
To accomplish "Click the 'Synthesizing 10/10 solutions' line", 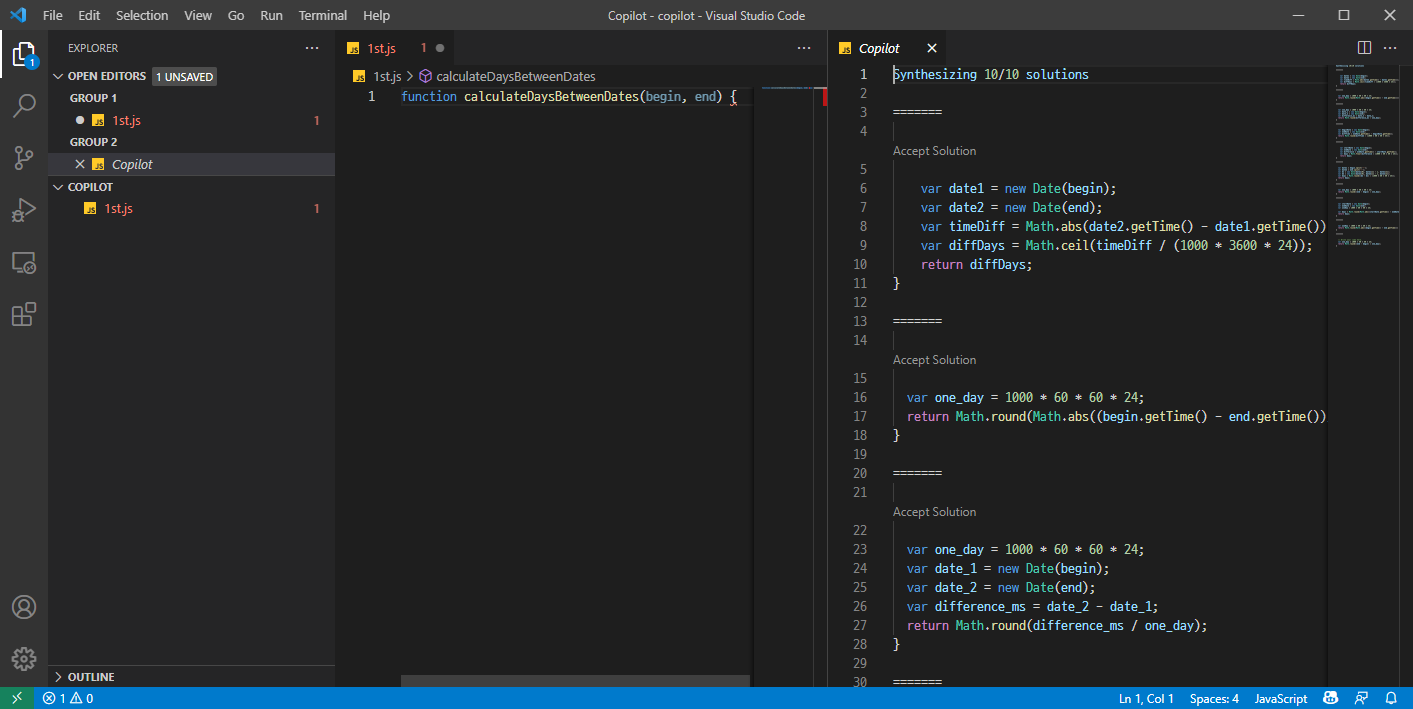I will point(990,74).
